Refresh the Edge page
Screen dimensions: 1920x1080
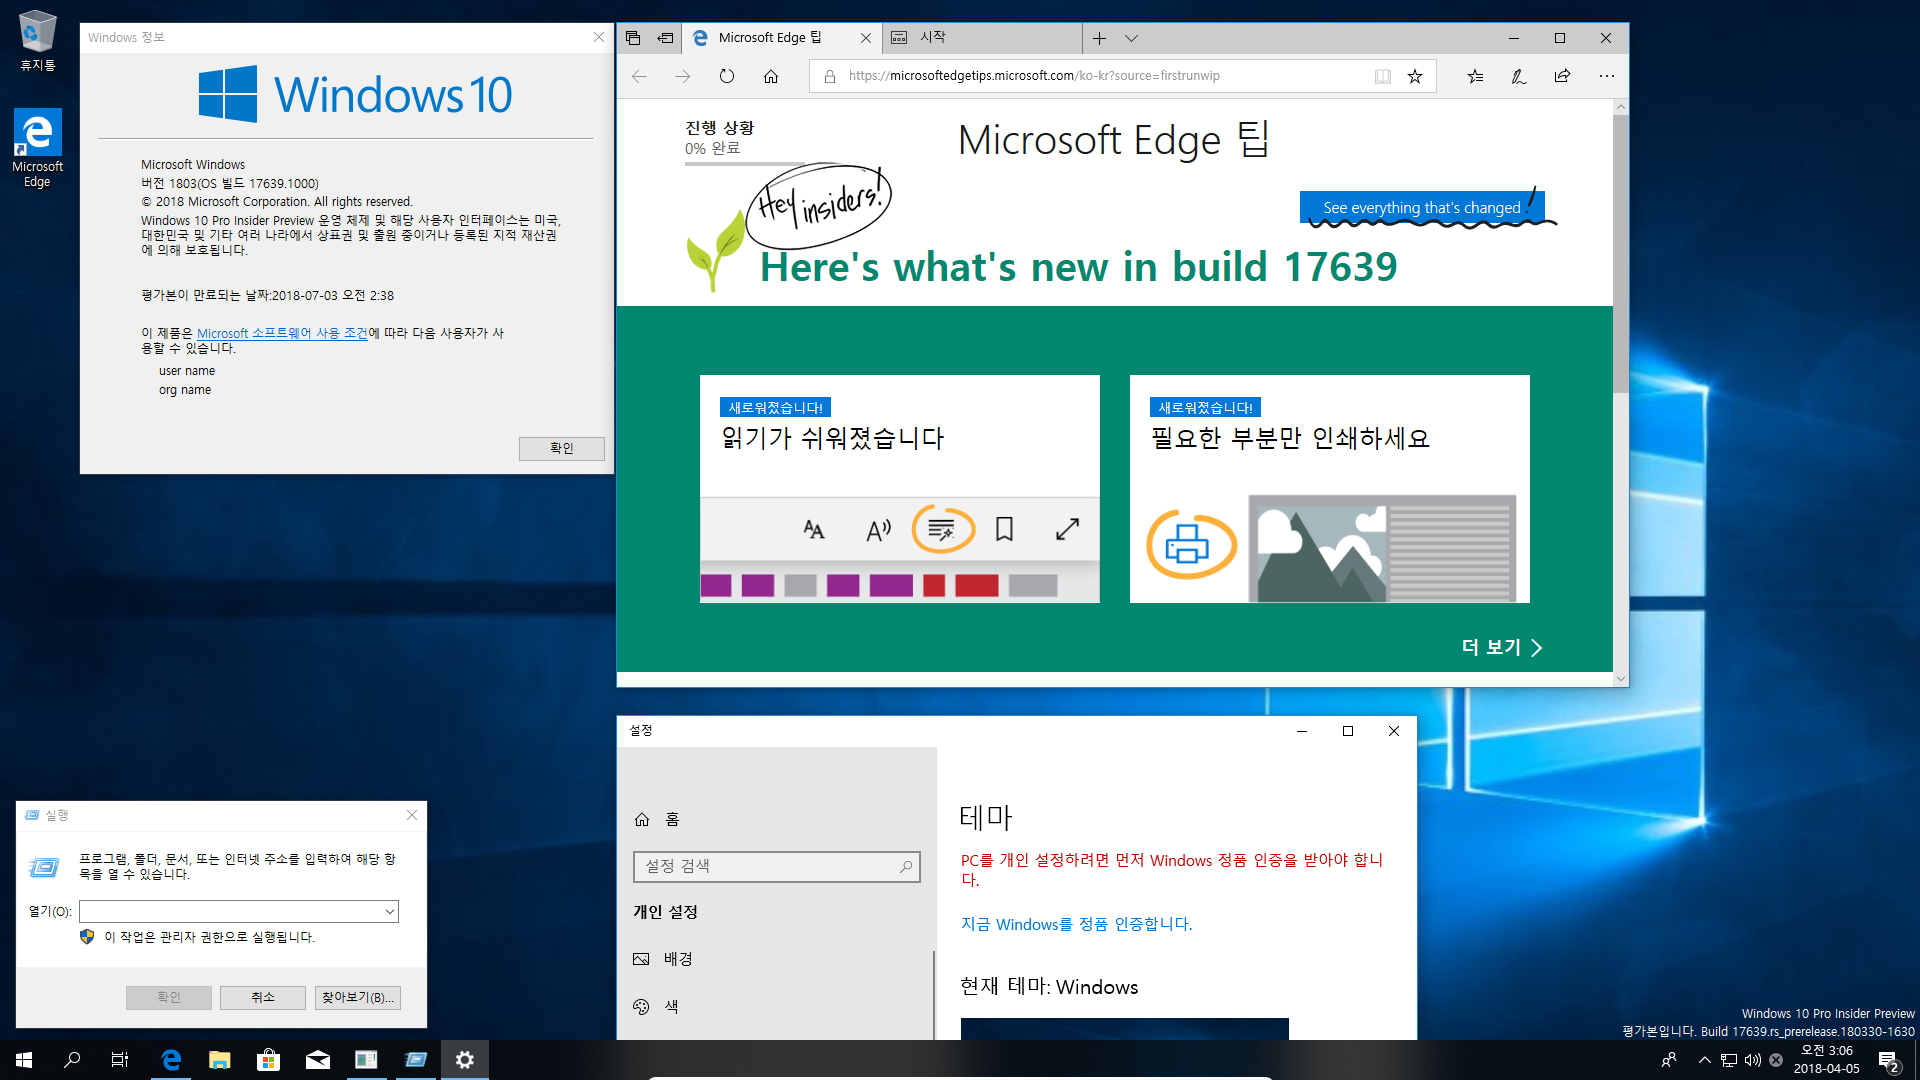(727, 76)
